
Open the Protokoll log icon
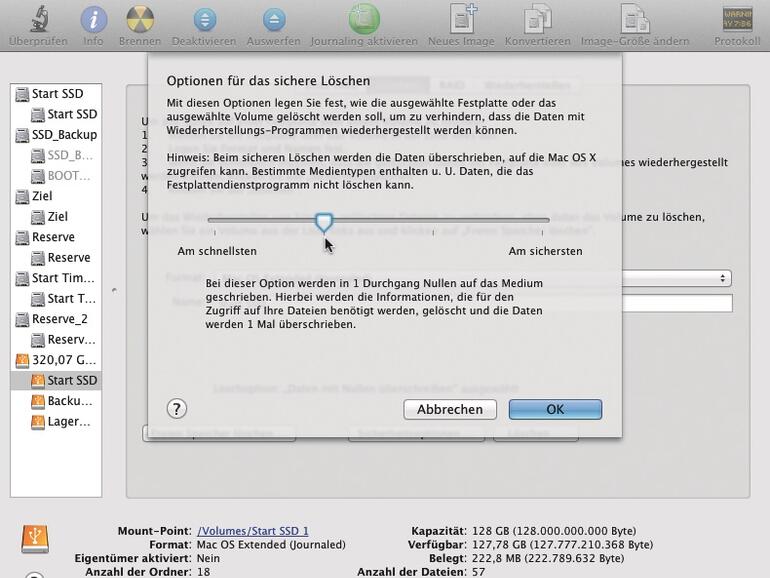click(x=737, y=20)
